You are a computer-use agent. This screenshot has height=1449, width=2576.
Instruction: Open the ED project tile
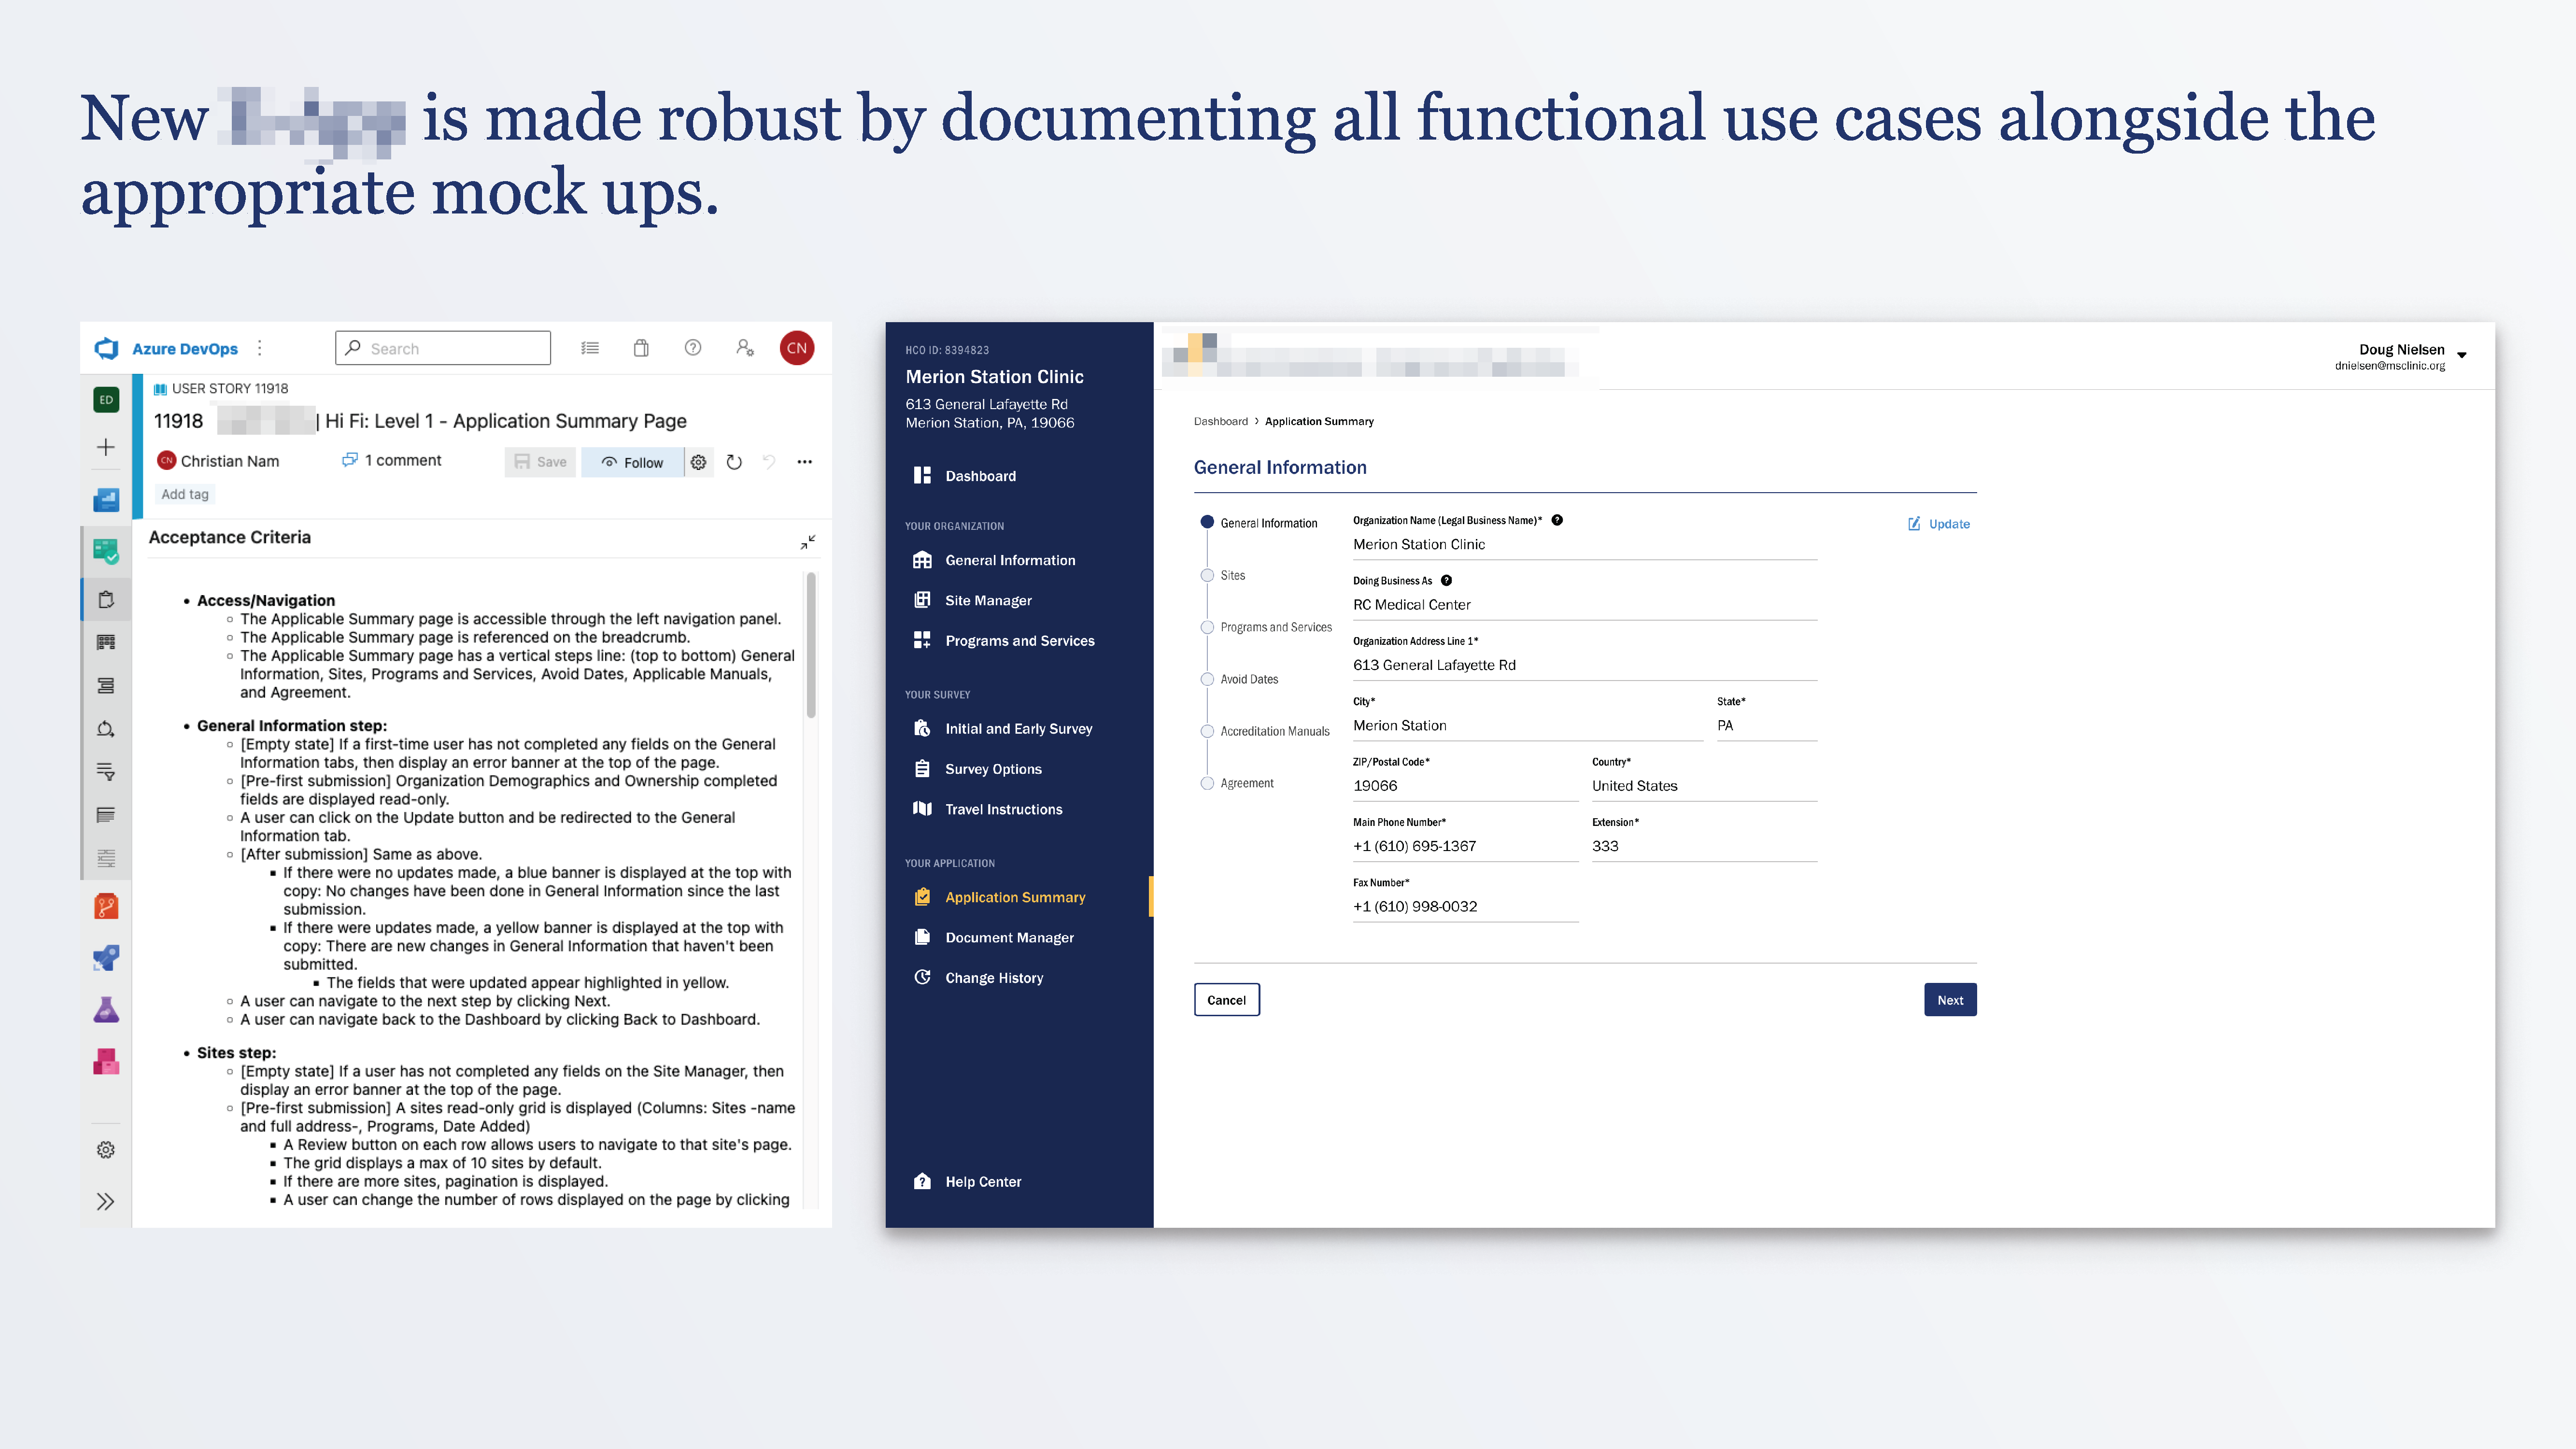coord(106,400)
